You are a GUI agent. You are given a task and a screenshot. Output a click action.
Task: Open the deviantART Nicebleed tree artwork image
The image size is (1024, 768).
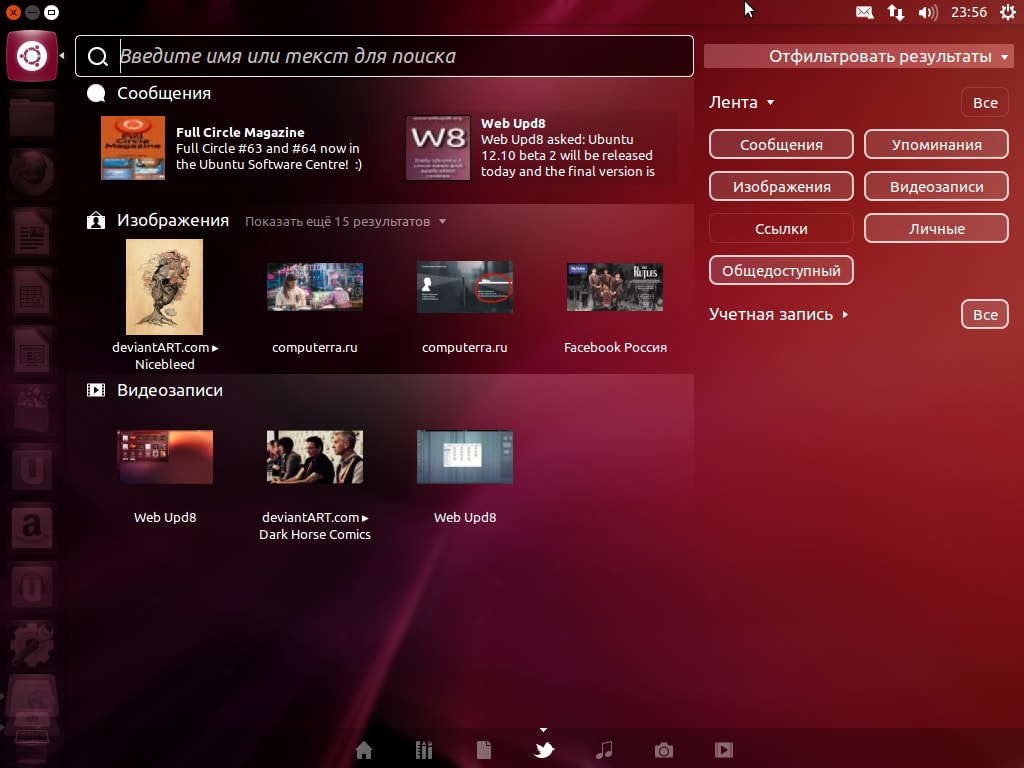(x=165, y=287)
